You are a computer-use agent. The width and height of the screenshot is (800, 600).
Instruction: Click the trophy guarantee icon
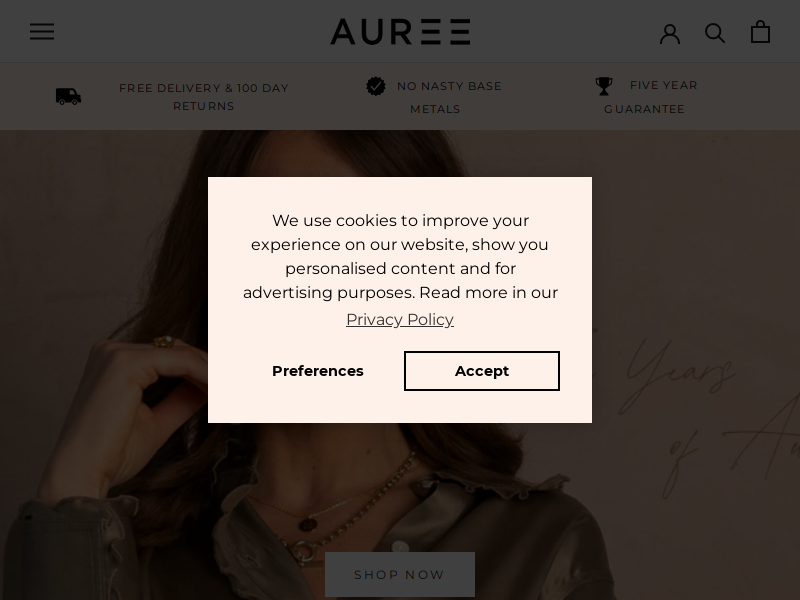(604, 86)
